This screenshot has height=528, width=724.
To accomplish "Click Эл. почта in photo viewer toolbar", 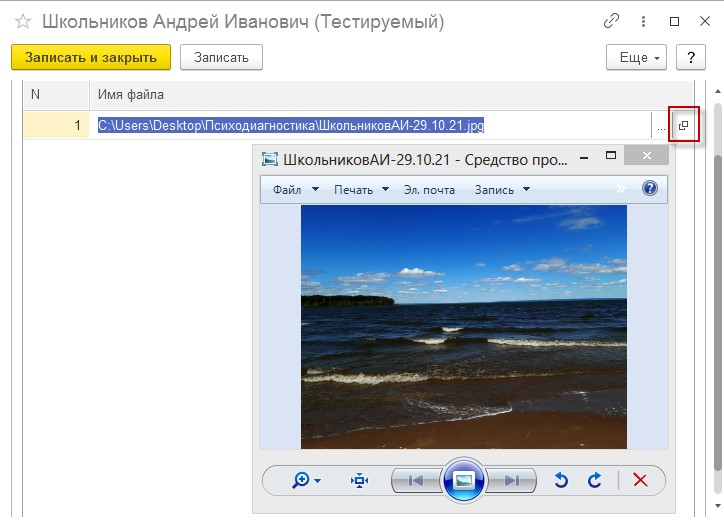I will 429,190.
